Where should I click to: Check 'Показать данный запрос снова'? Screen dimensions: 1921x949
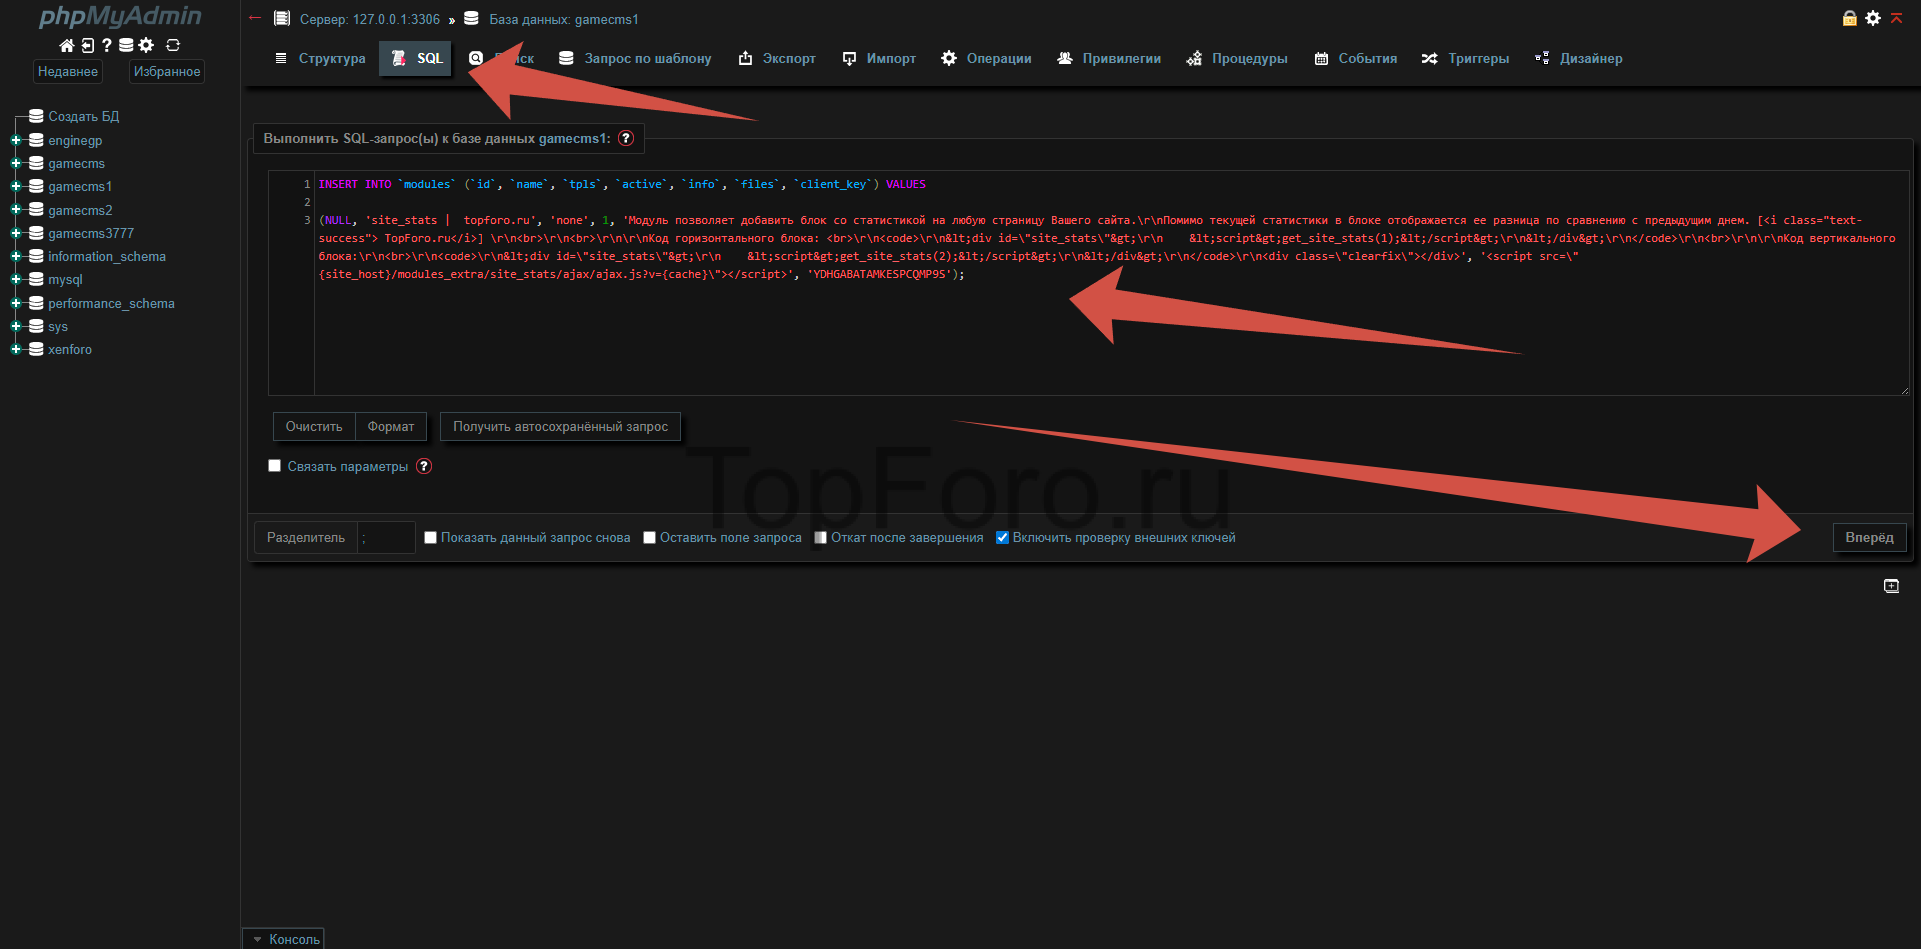point(431,538)
